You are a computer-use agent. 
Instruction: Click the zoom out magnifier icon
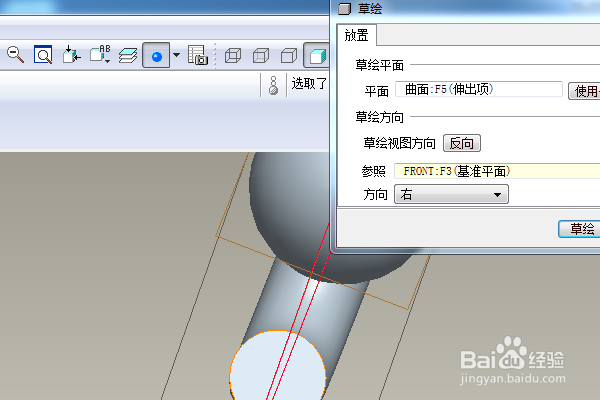(x=15, y=55)
